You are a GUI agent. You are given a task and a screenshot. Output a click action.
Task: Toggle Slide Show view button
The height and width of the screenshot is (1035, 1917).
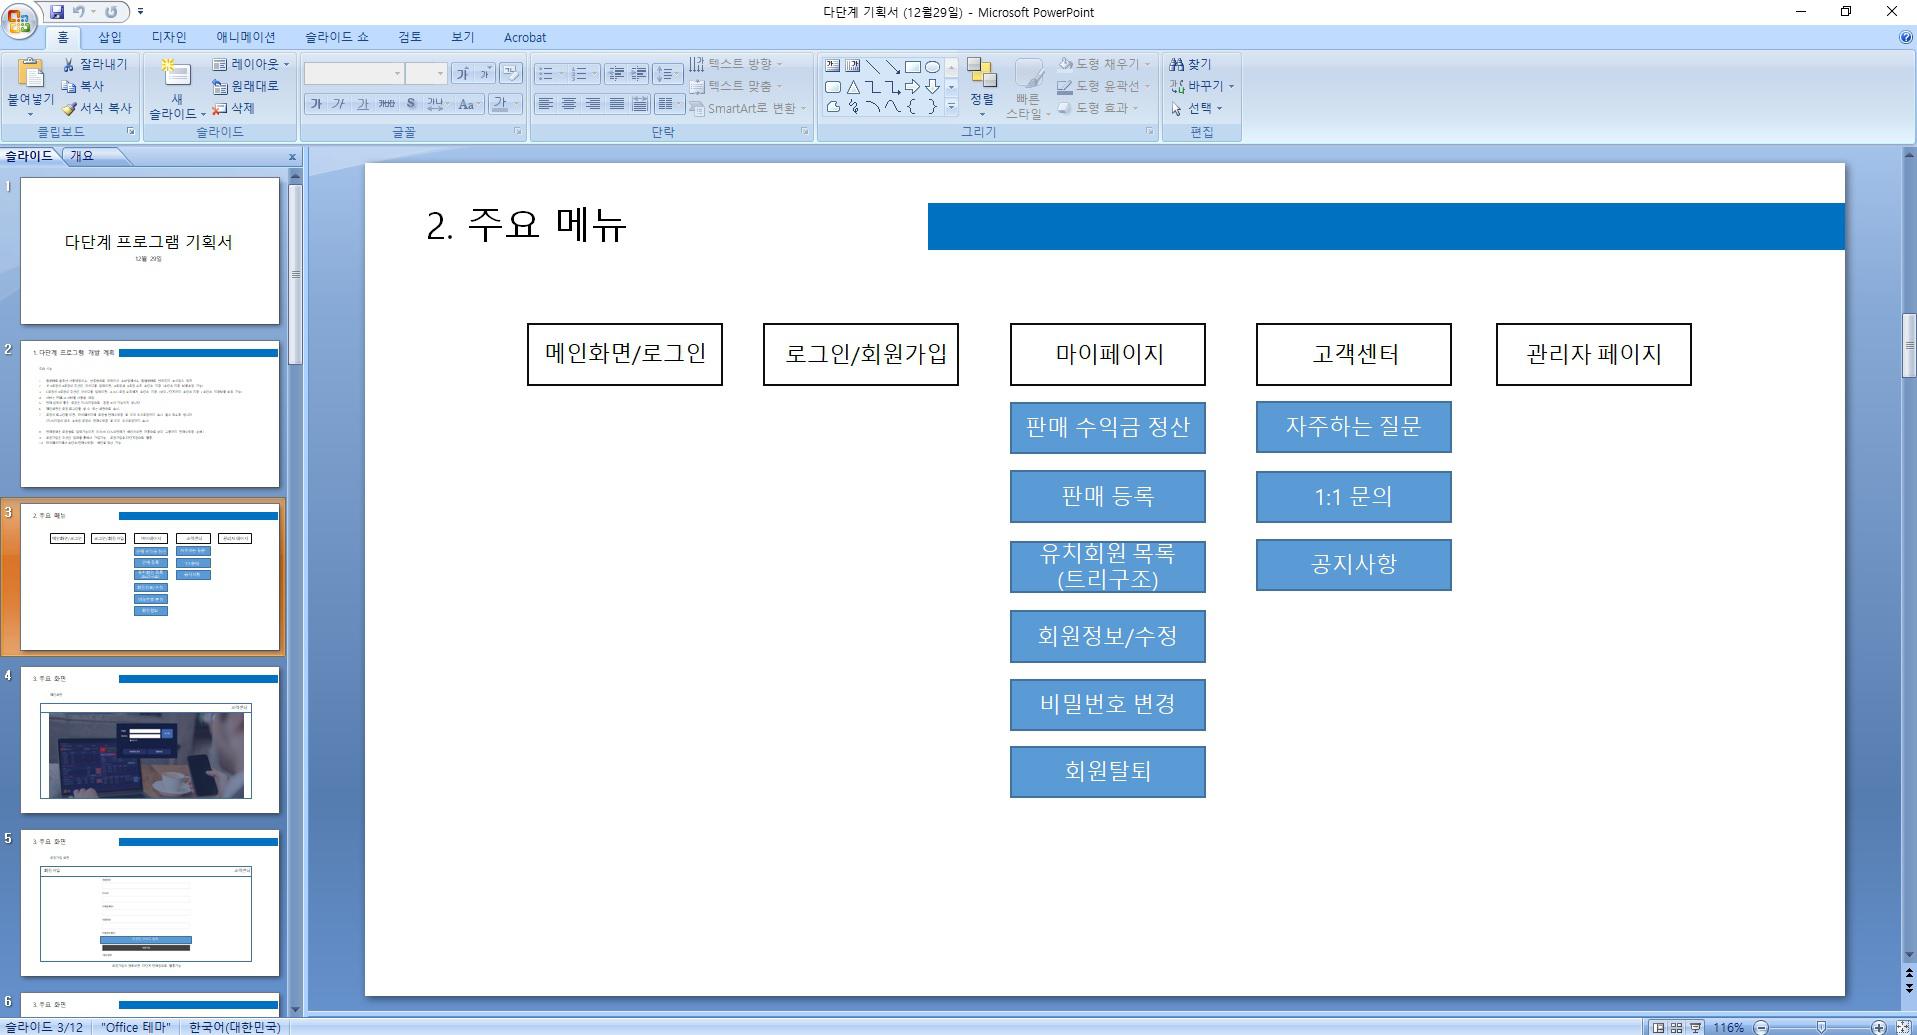tap(1695, 1027)
